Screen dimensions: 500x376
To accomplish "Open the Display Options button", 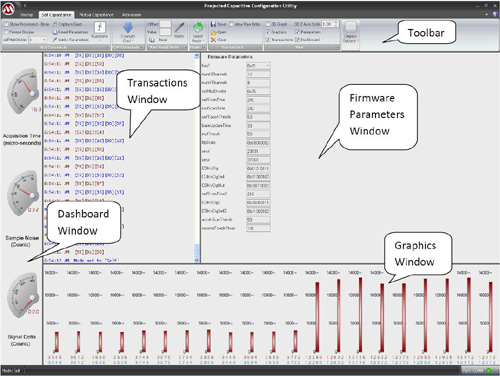I will 350,32.
